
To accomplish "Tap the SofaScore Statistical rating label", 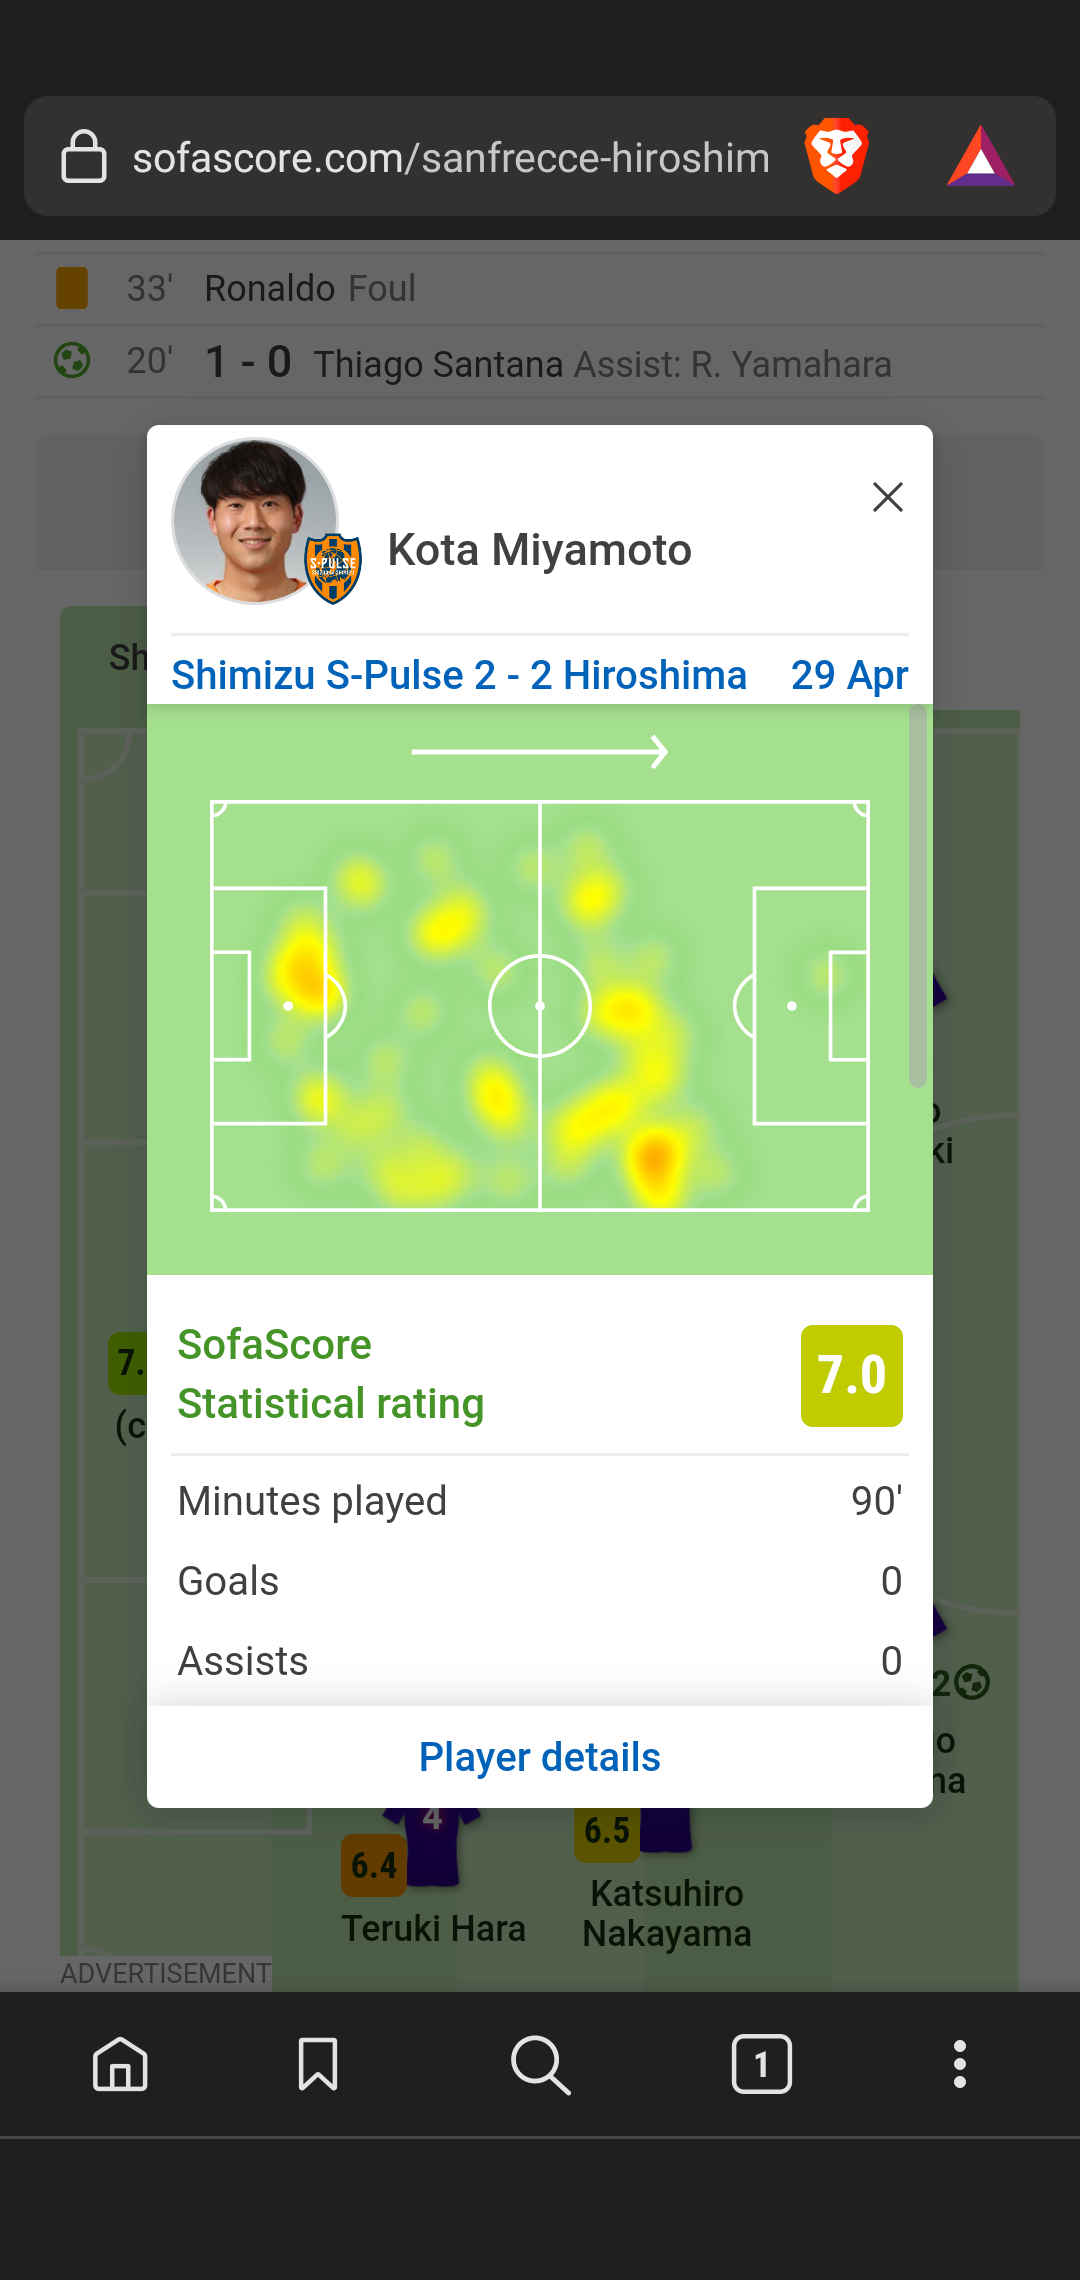I will (x=330, y=1374).
